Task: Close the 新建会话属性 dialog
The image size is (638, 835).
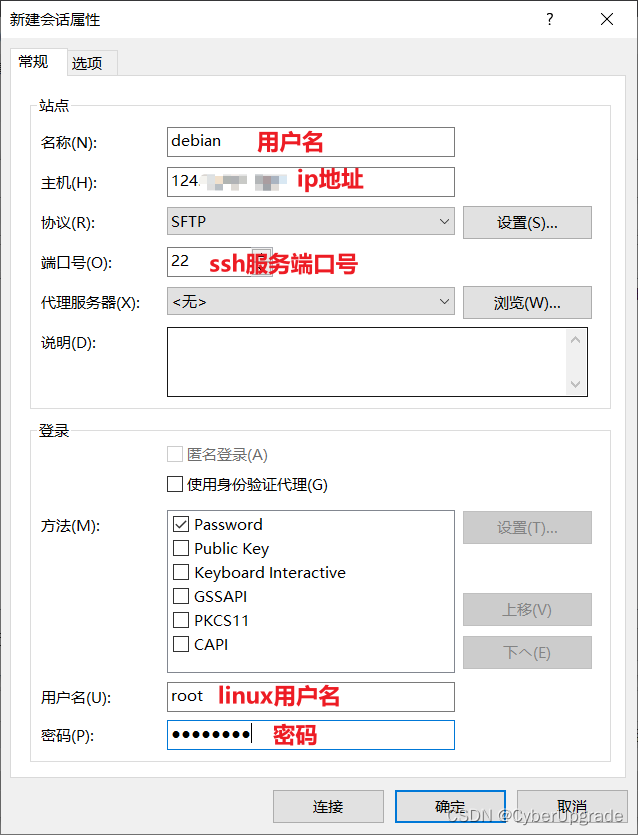Action: [x=607, y=19]
